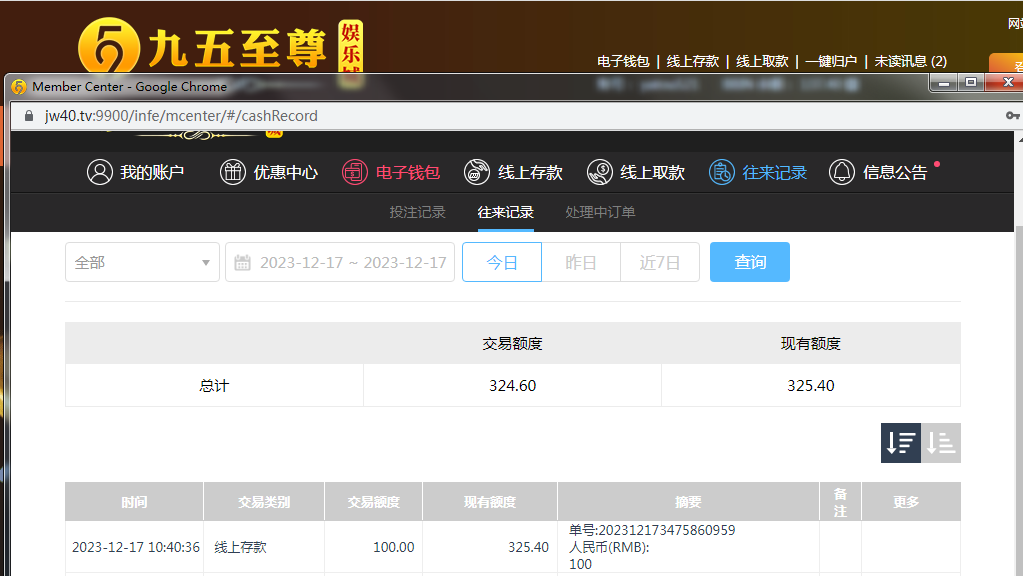Image resolution: width=1023 pixels, height=576 pixels.
Task: Open the 信息公告 bell icon
Action: 842,172
